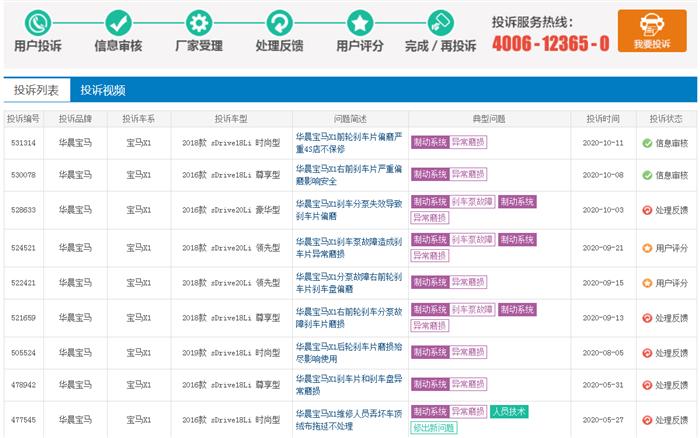Viewport: 700px width, 438px height.
Task: Open complaint link 华晨宝马X1前轮刹车片偏磨严重4S店不保修
Action: [349, 143]
